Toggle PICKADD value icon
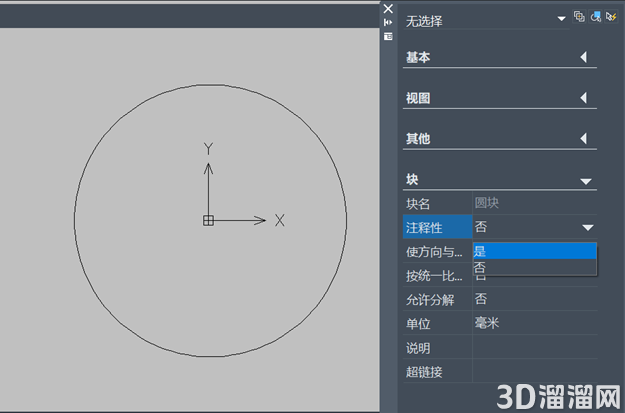The width and height of the screenshot is (625, 413). pyautogui.click(x=579, y=16)
